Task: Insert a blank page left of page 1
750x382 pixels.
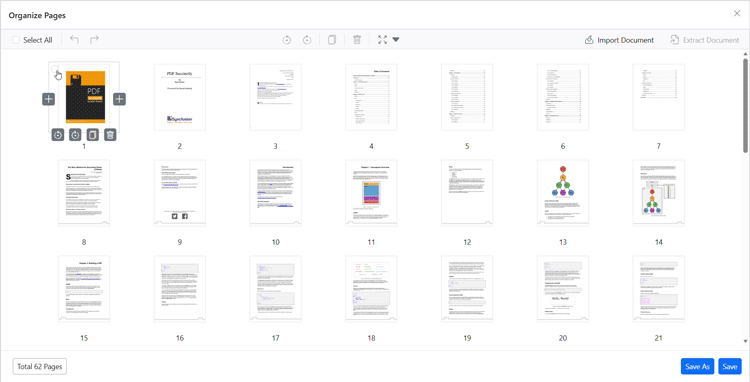Action: (48, 99)
